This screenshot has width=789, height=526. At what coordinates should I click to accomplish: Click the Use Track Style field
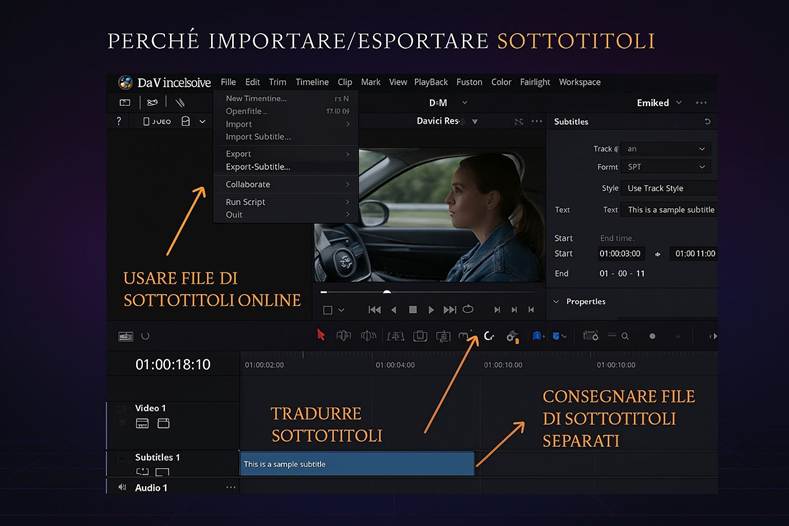[x=670, y=188]
